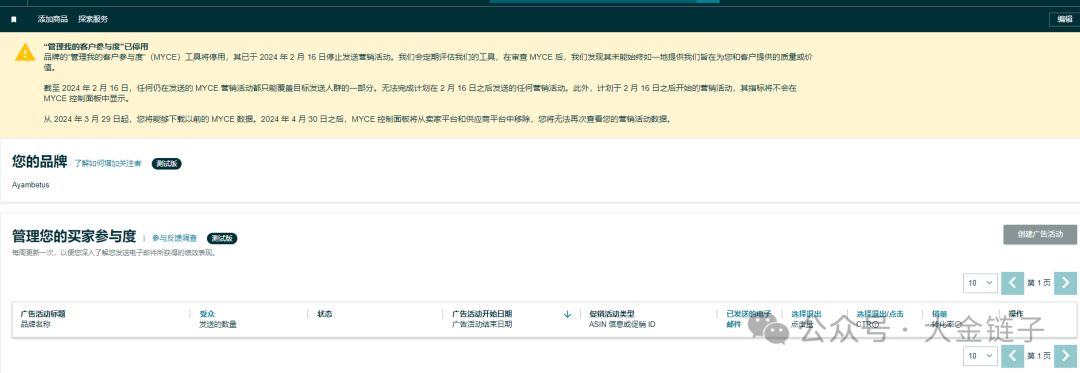Click the 状态 column header
The width and height of the screenshot is (1080, 373).
click(324, 314)
